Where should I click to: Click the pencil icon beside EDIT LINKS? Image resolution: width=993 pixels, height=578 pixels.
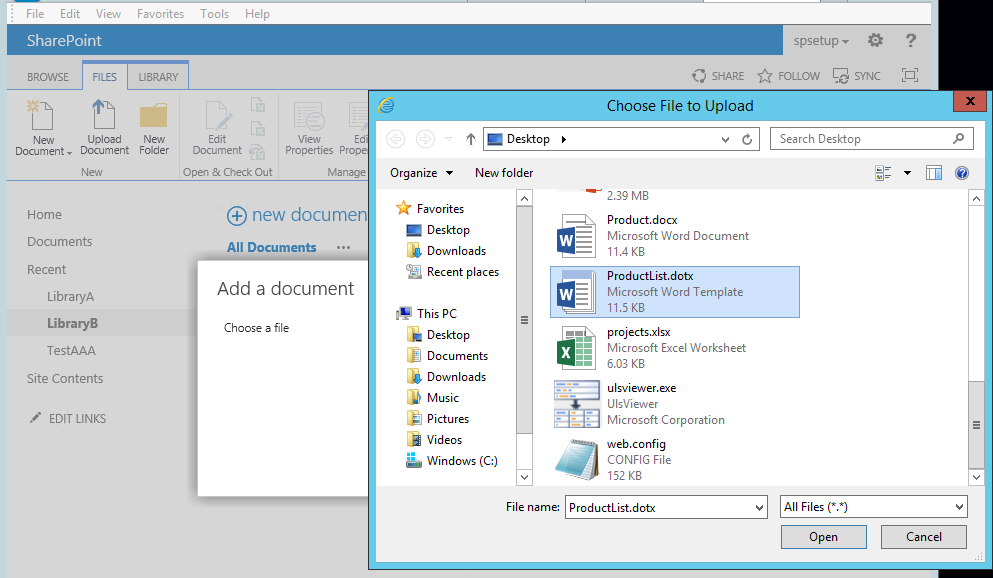(35, 418)
